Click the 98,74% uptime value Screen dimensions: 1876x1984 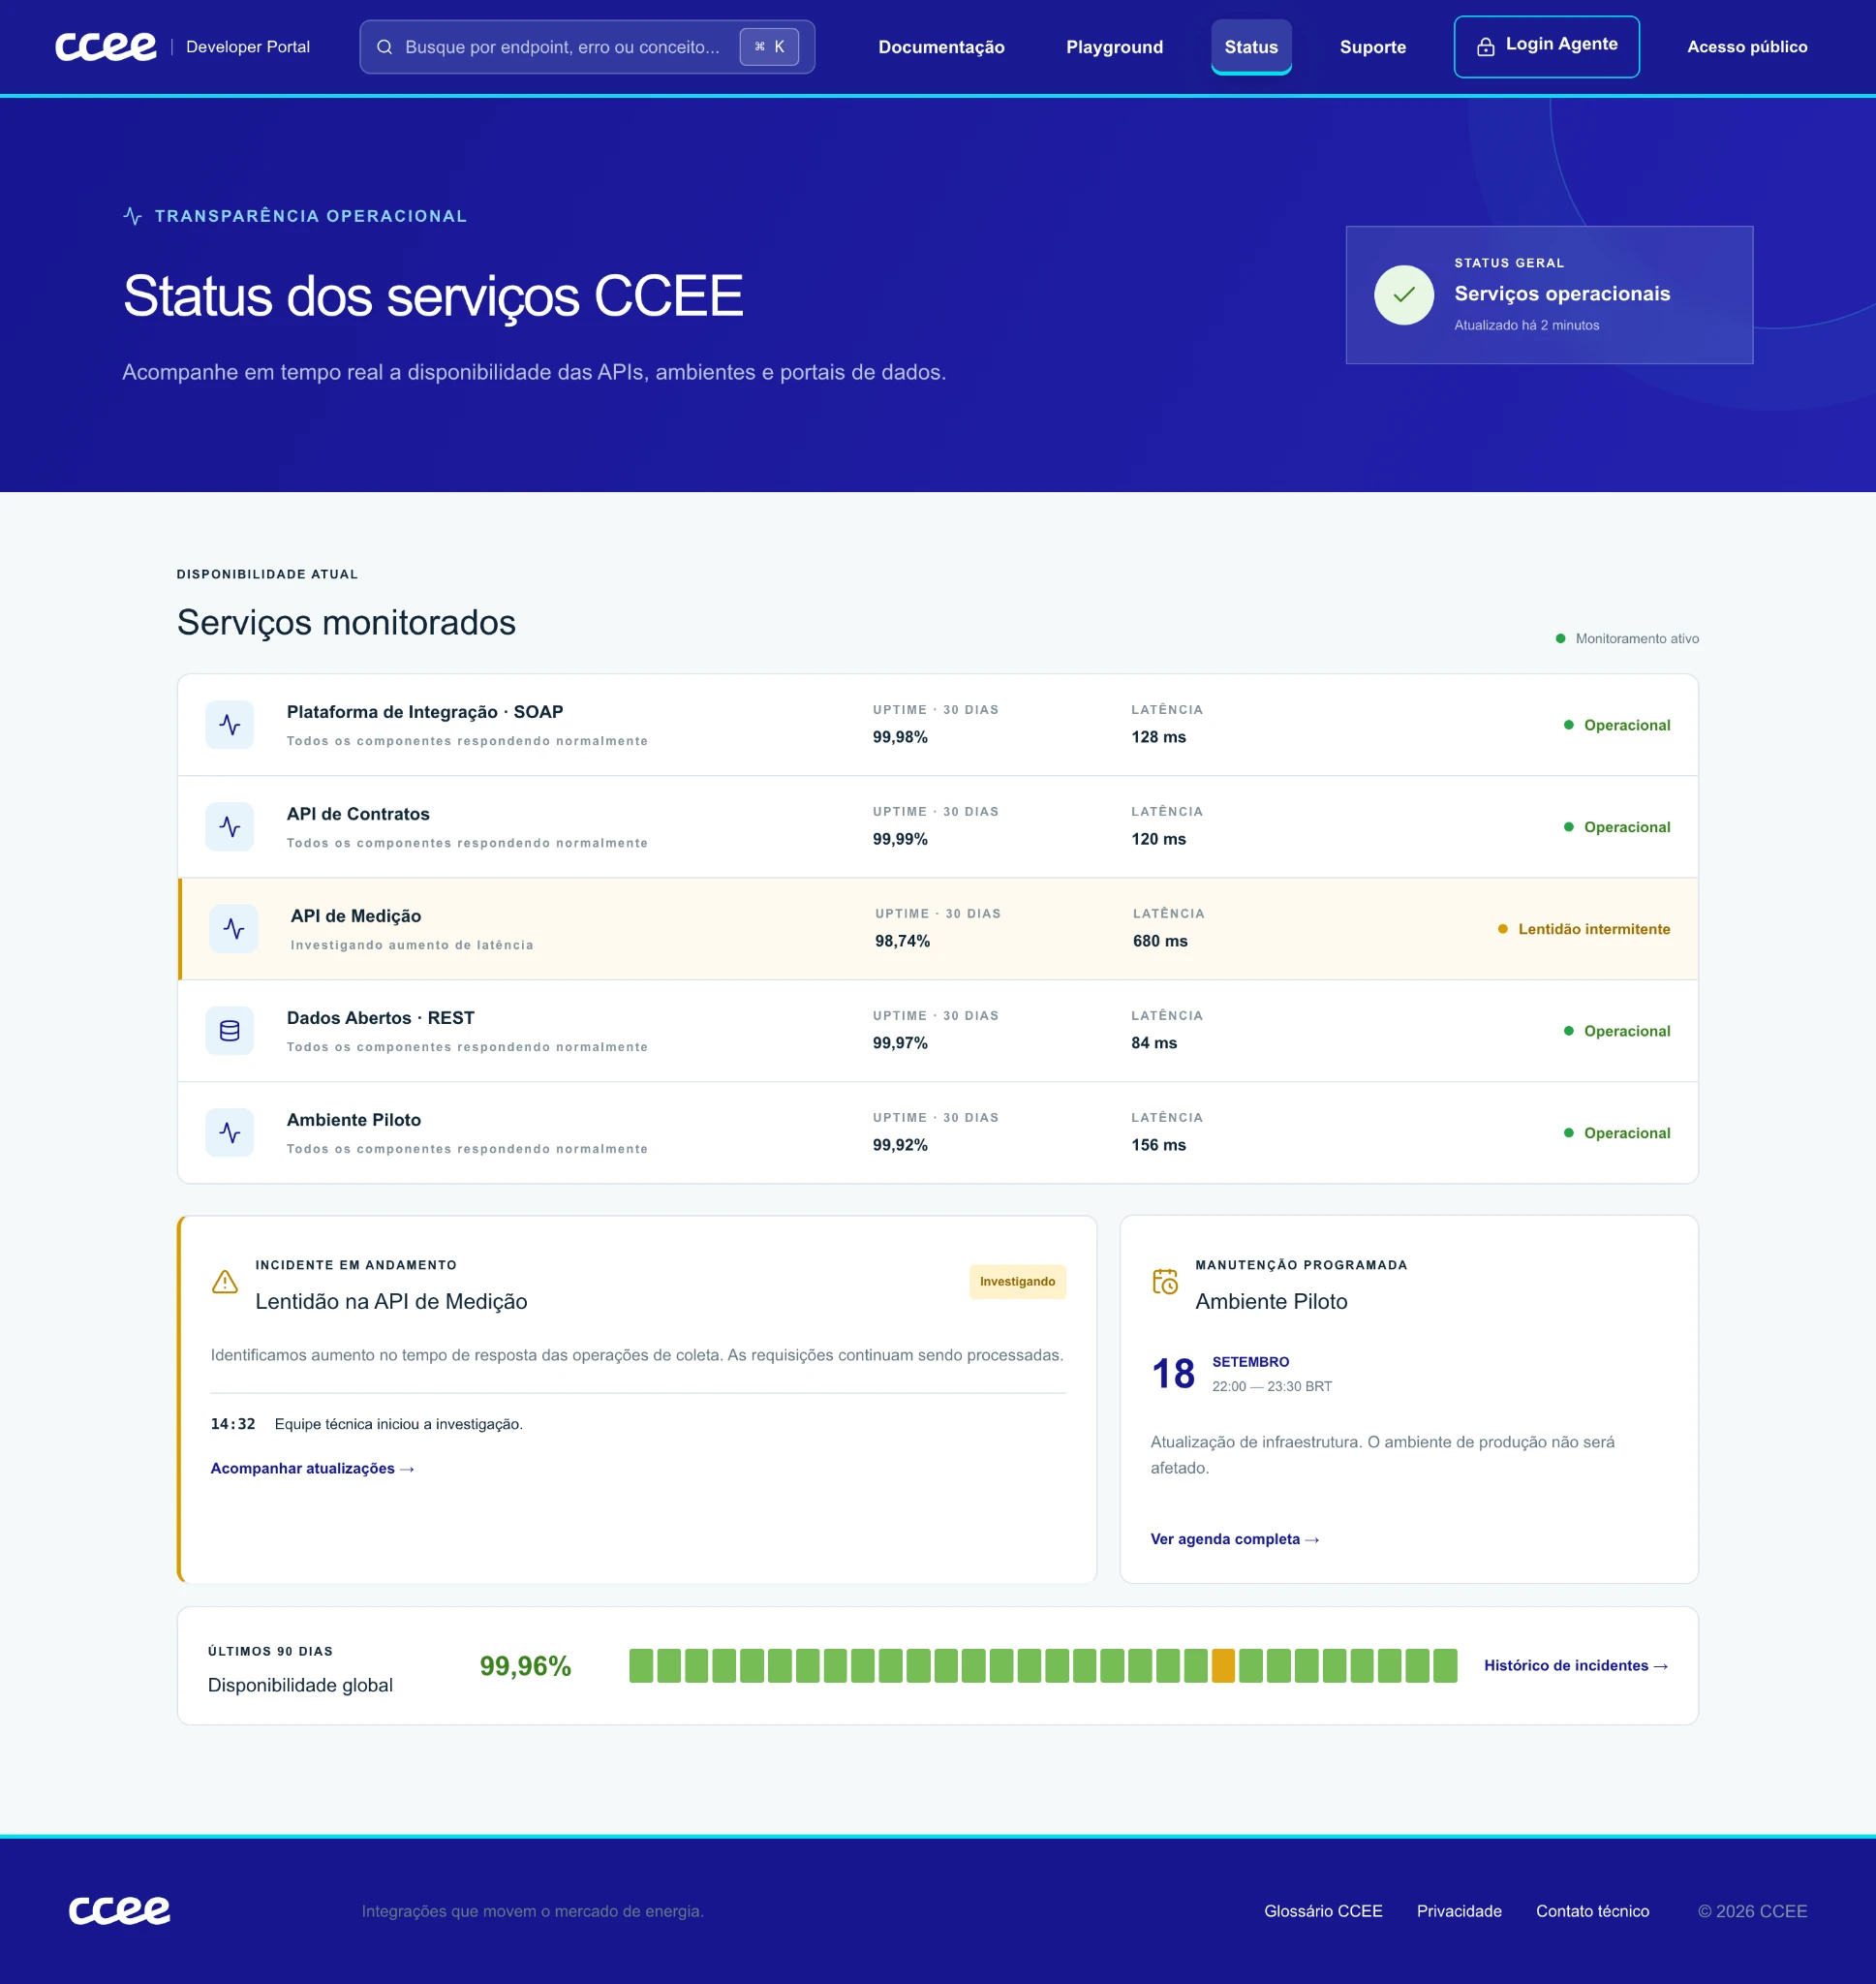902,941
